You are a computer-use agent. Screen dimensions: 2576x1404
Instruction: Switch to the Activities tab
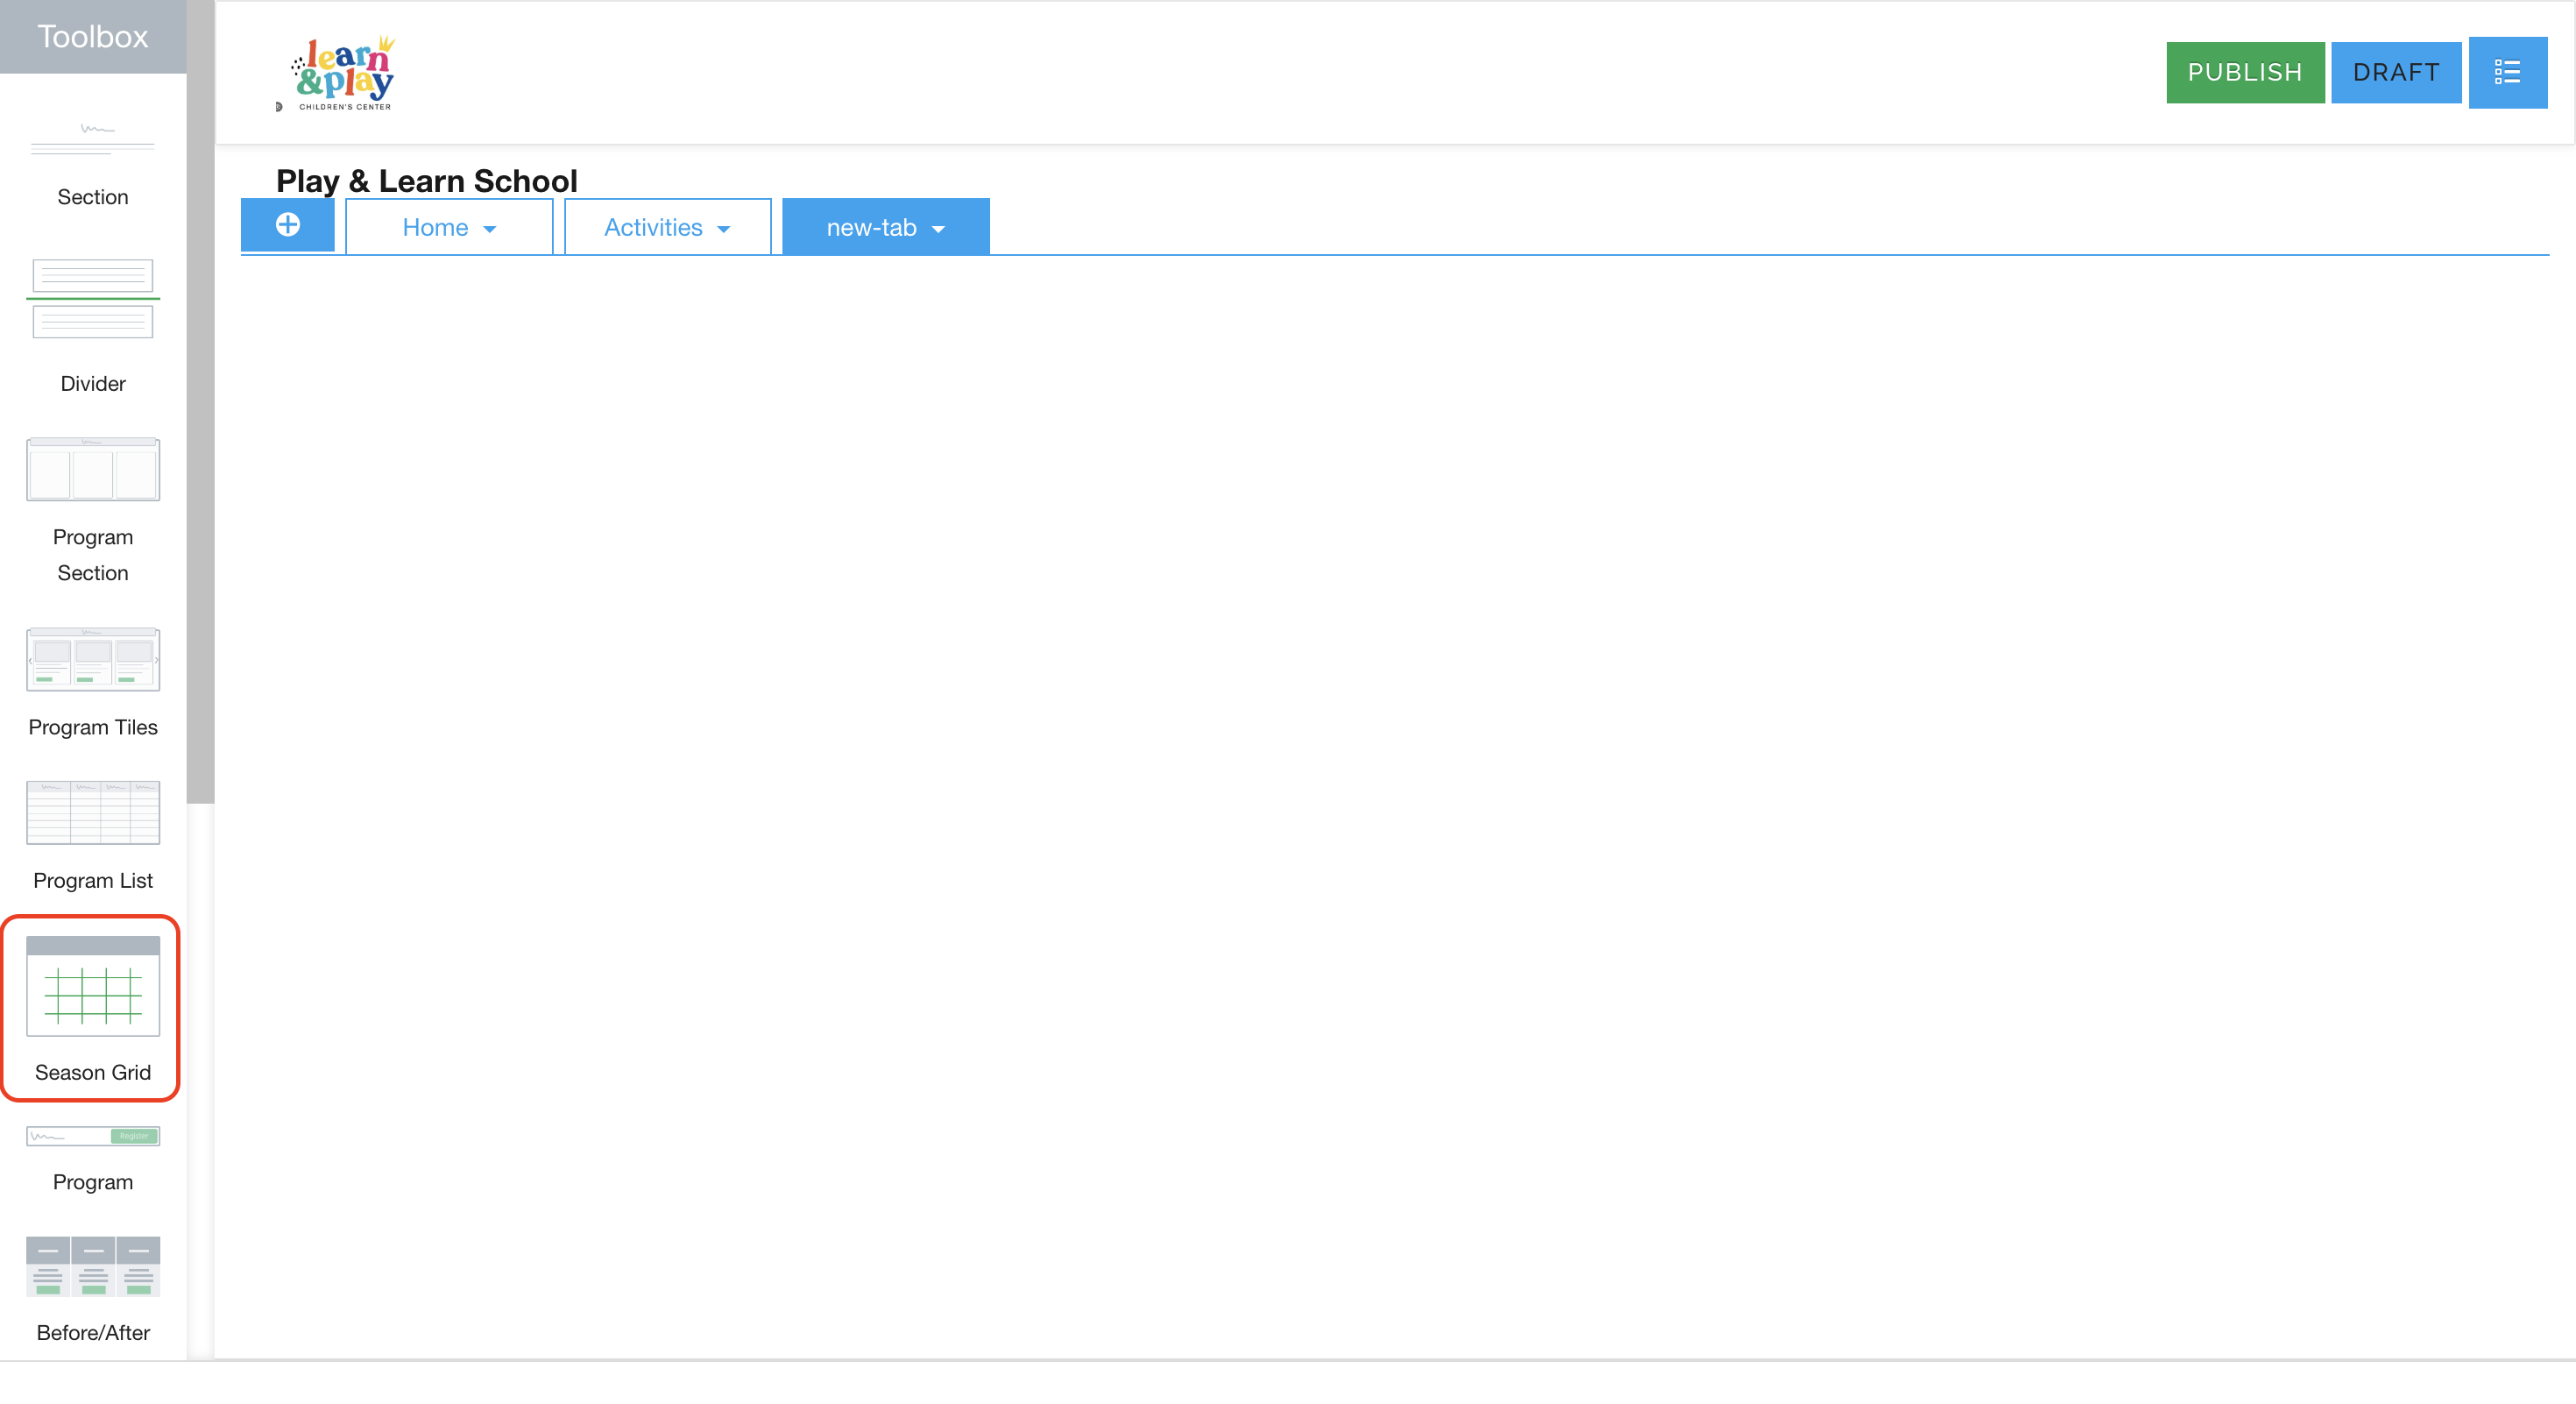point(653,227)
